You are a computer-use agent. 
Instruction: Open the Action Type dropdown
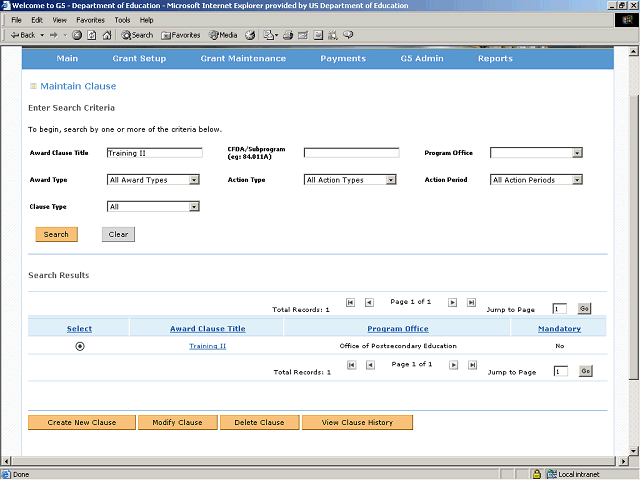tap(350, 180)
